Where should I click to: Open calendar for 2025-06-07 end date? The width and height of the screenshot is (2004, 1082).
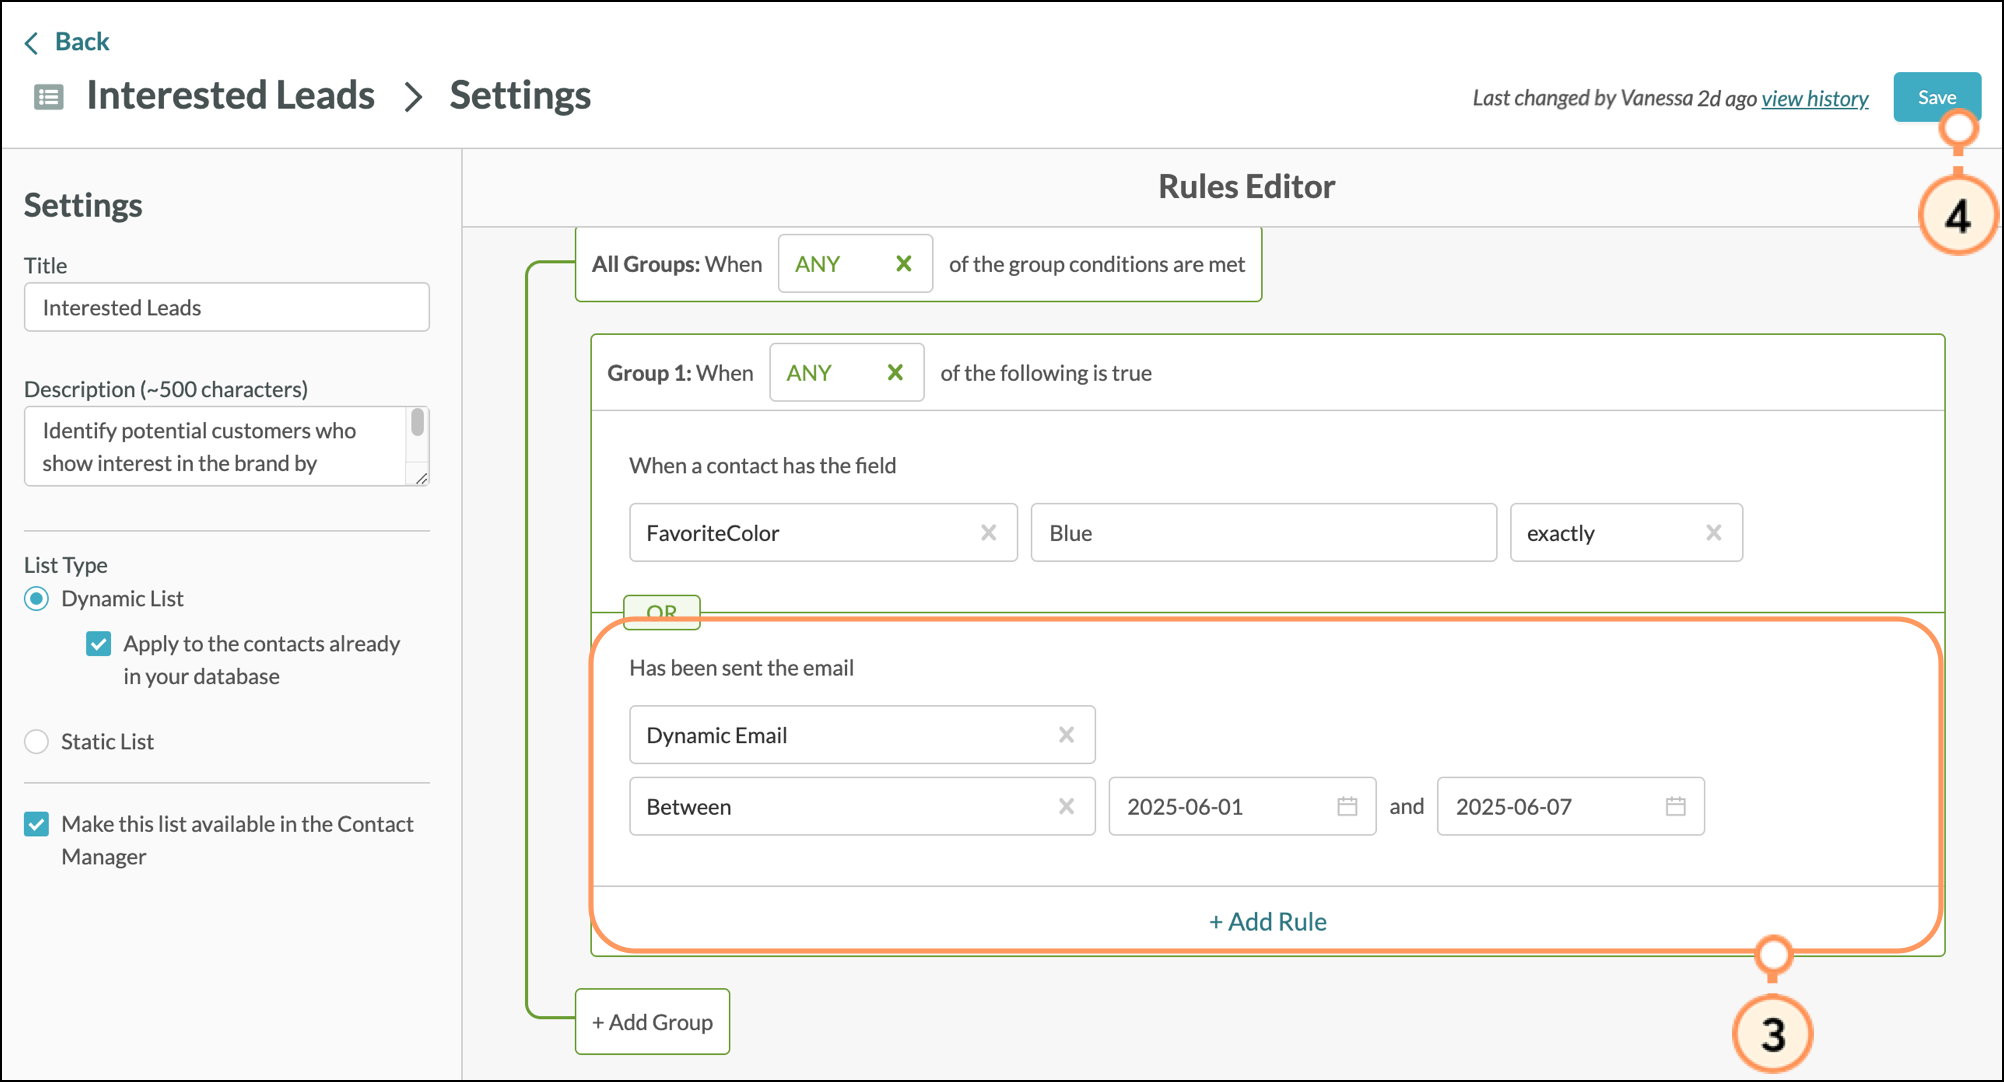click(x=1675, y=807)
